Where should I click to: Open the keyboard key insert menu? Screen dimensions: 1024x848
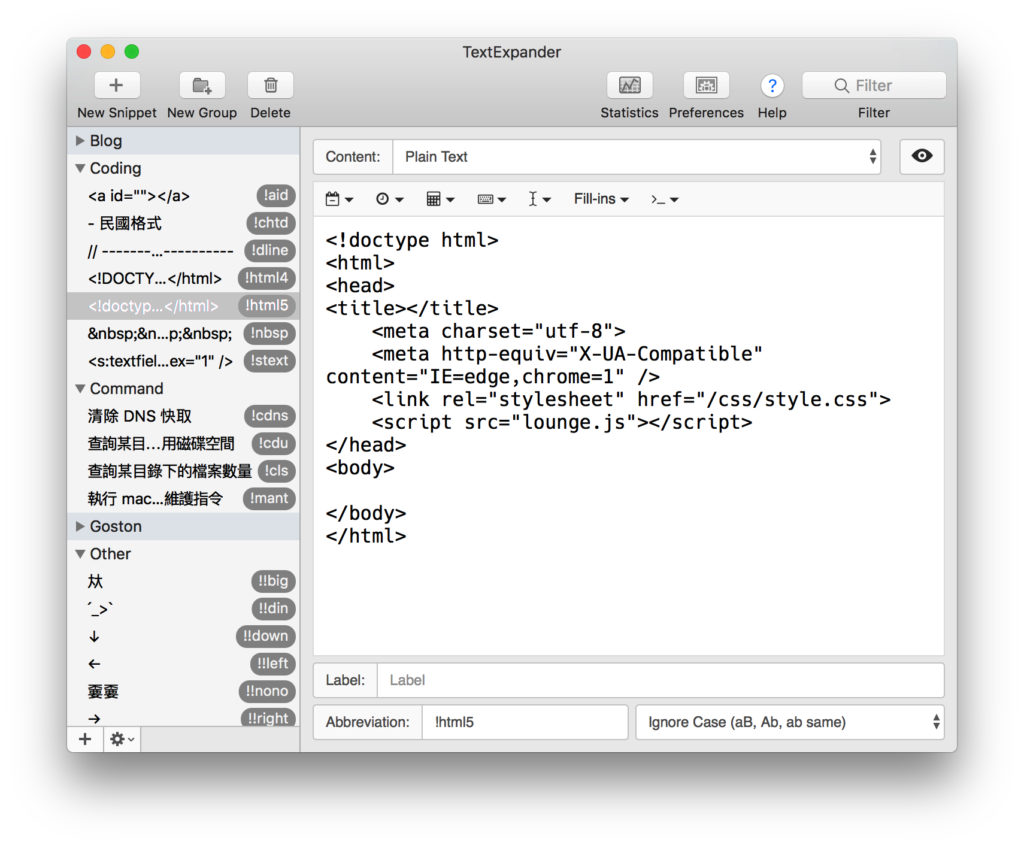[491, 199]
